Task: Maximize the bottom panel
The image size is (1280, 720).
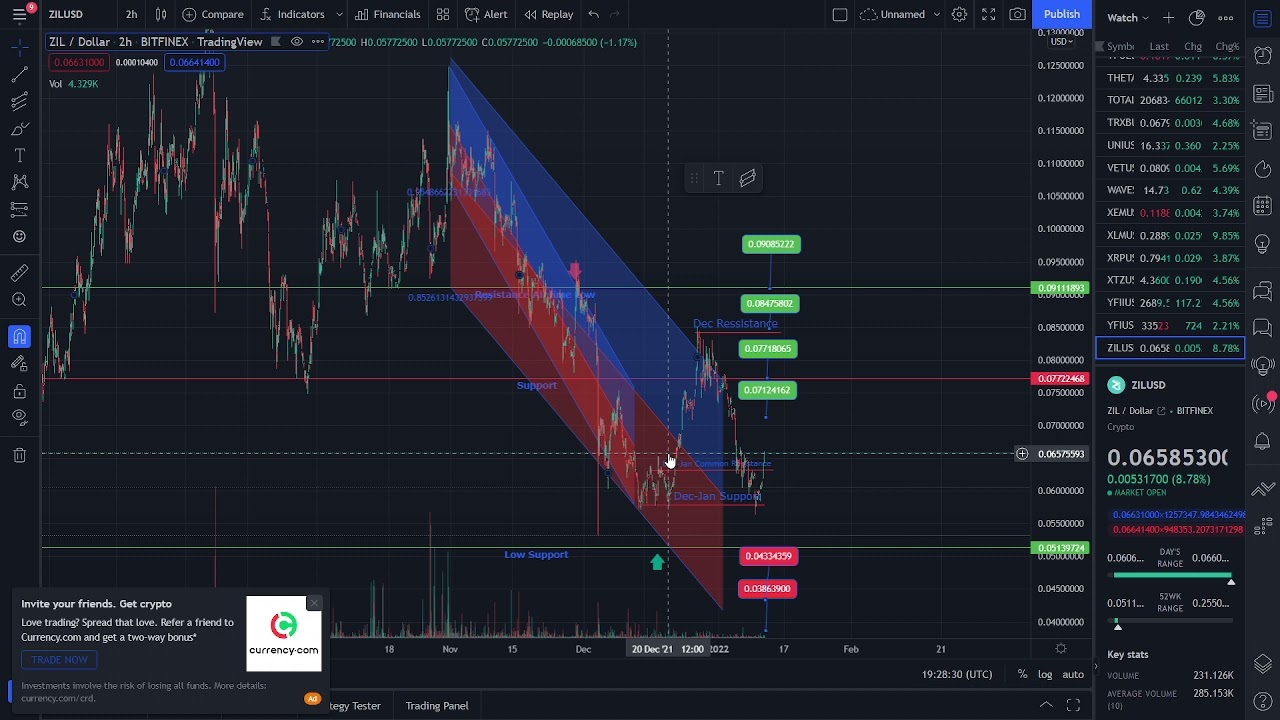Action: (x=1073, y=705)
